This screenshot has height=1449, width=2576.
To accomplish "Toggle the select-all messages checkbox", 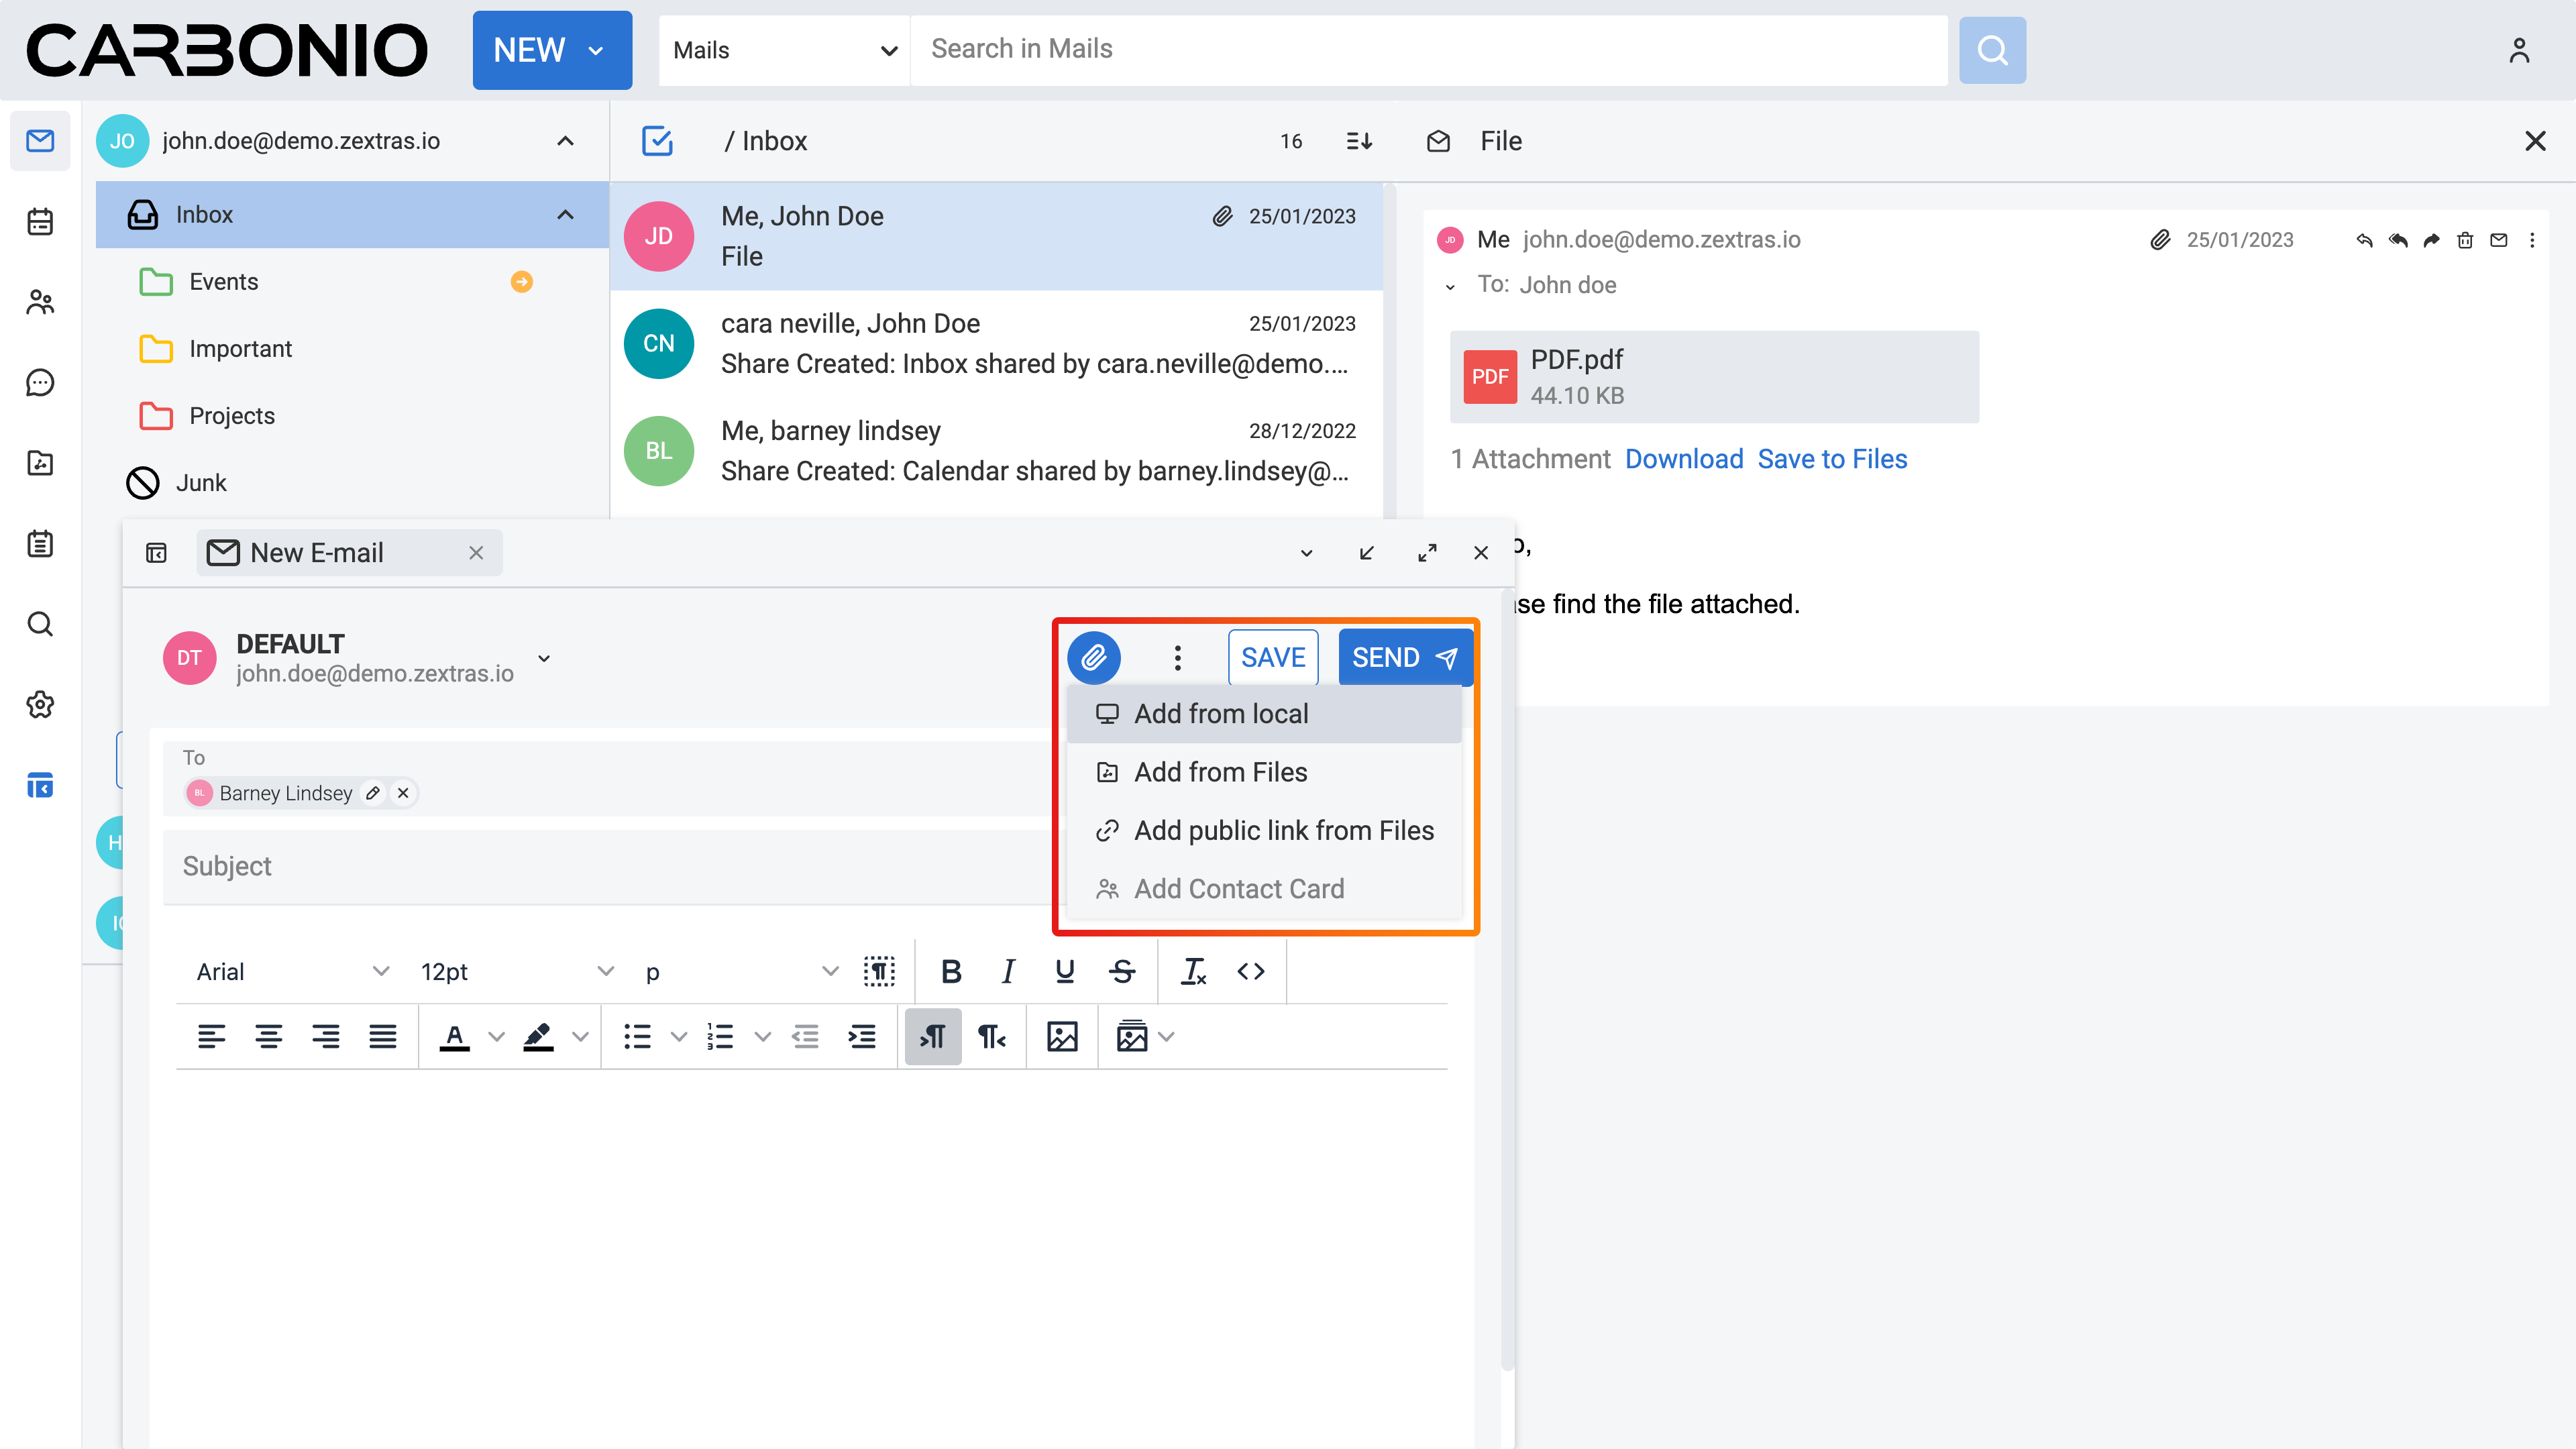I will coord(657,141).
